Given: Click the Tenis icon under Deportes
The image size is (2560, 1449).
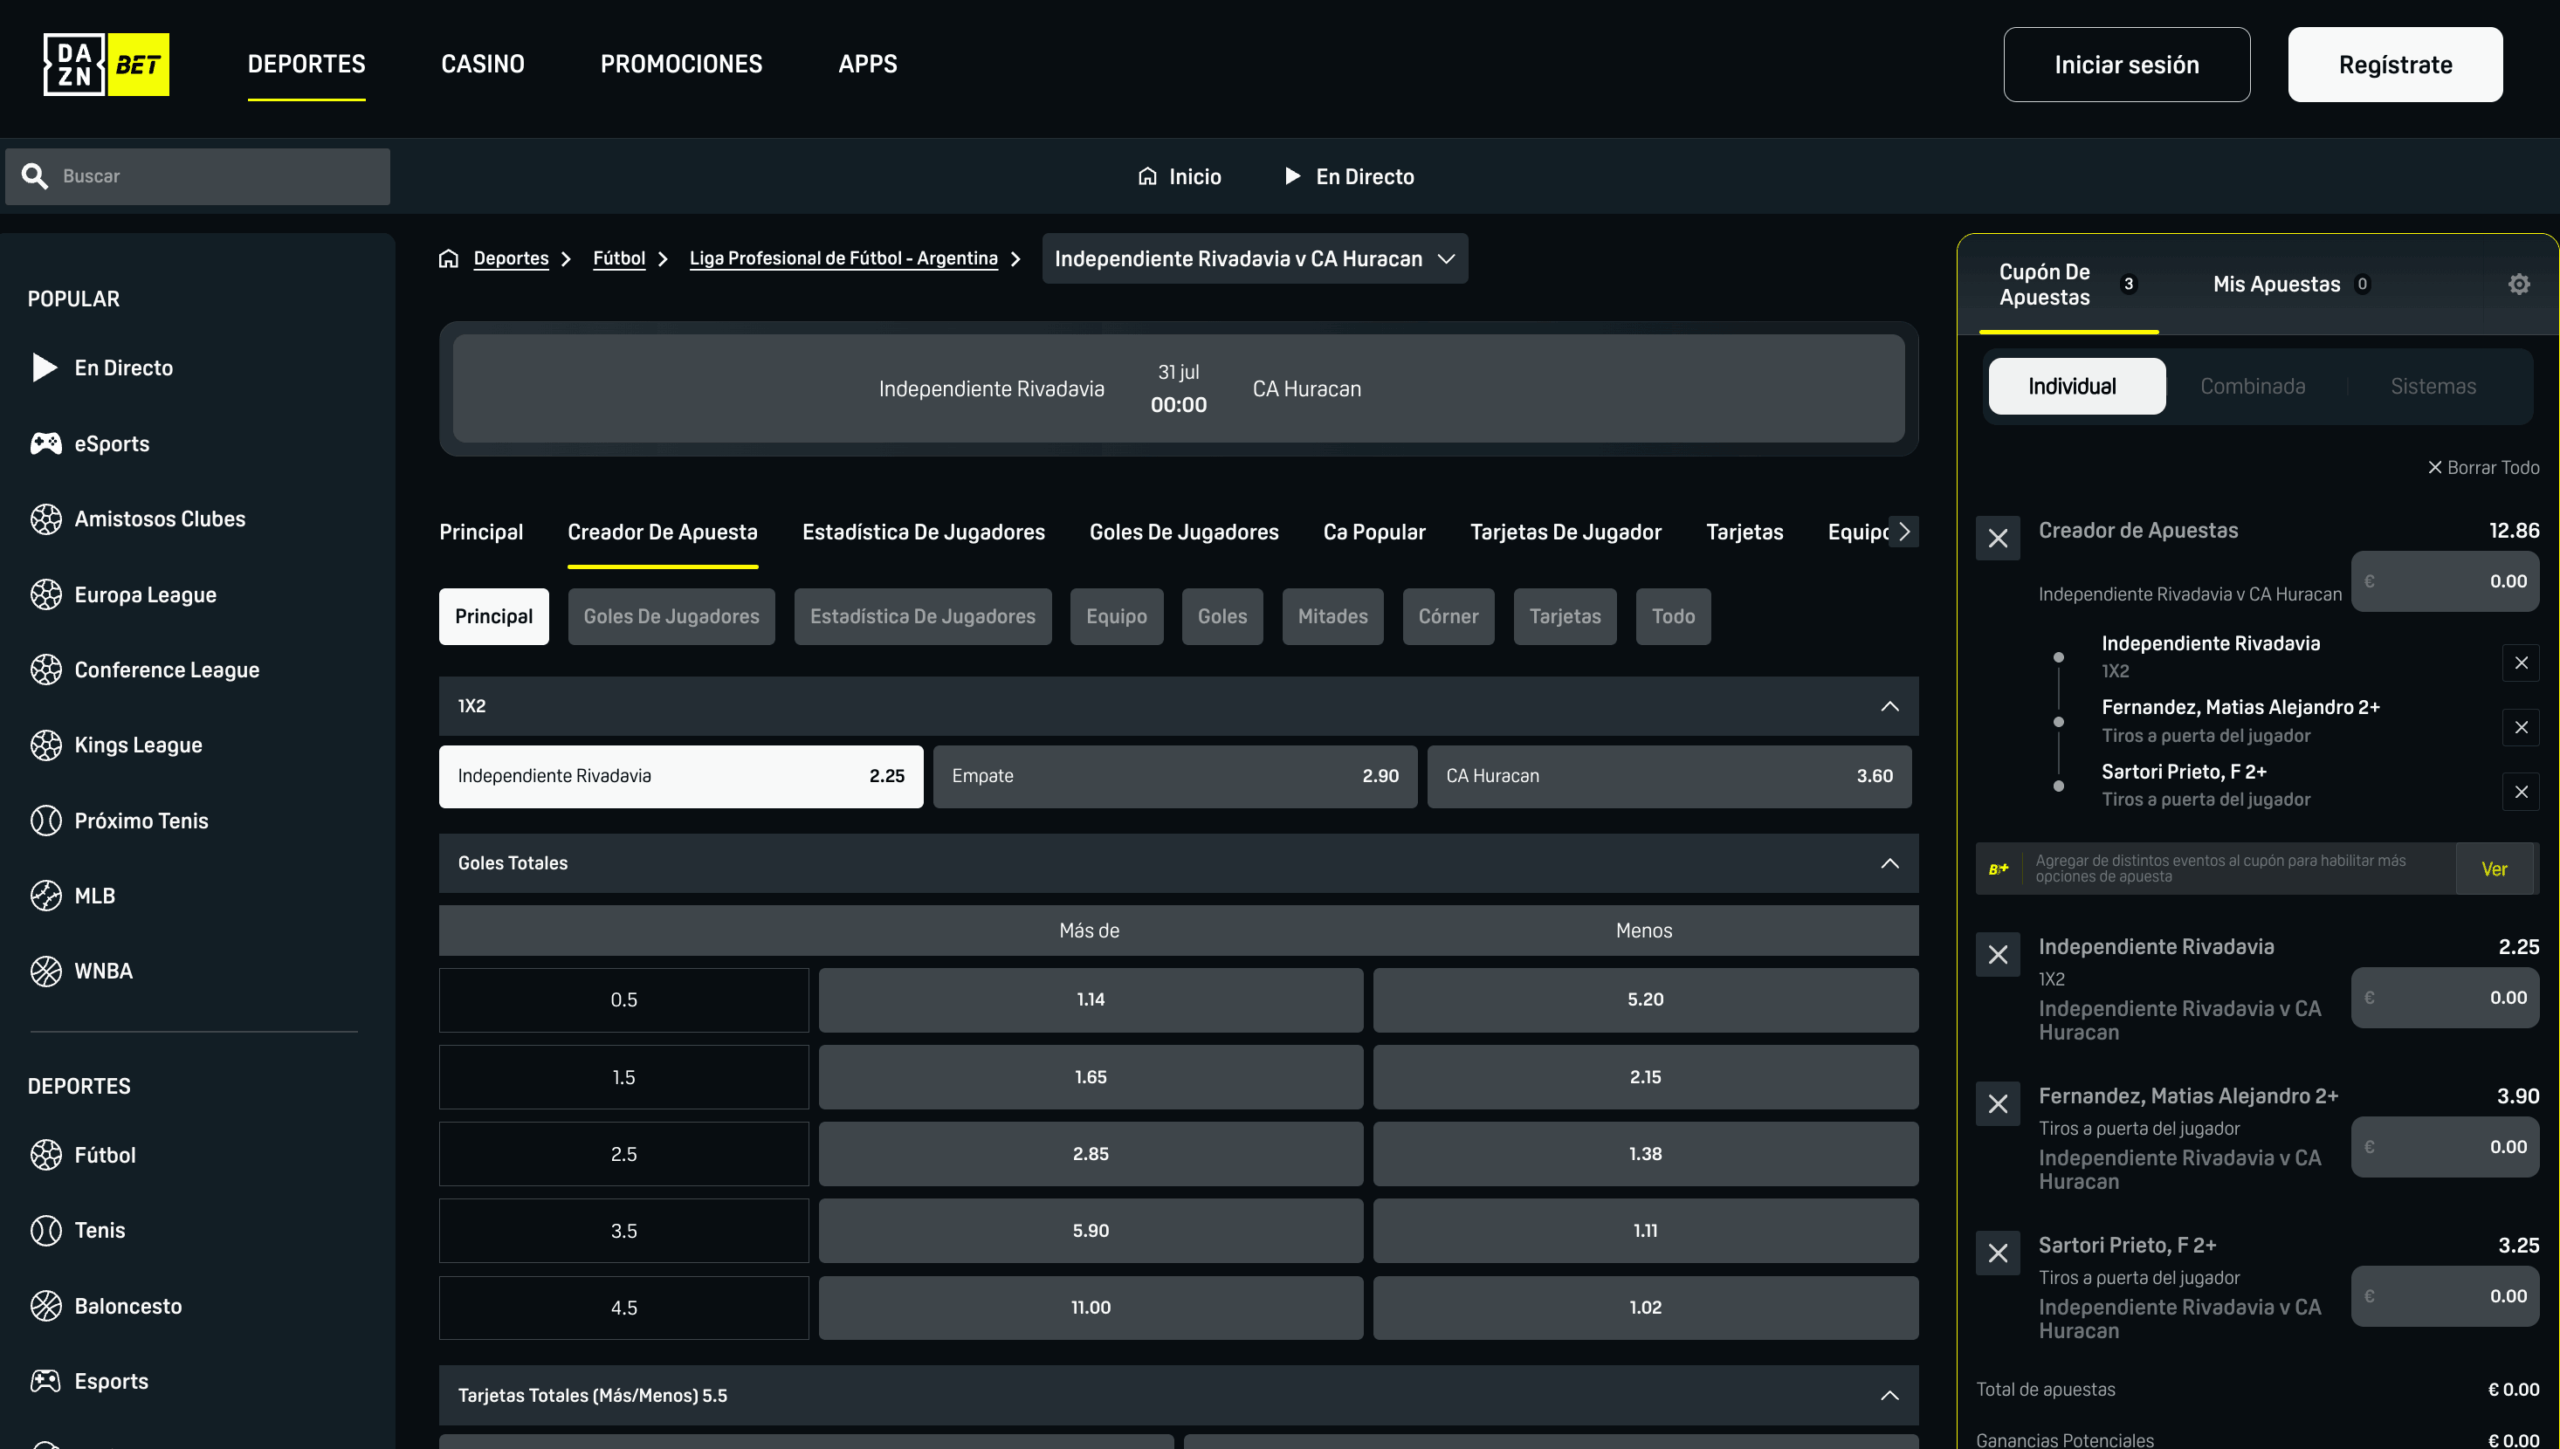Looking at the screenshot, I should (x=45, y=1230).
